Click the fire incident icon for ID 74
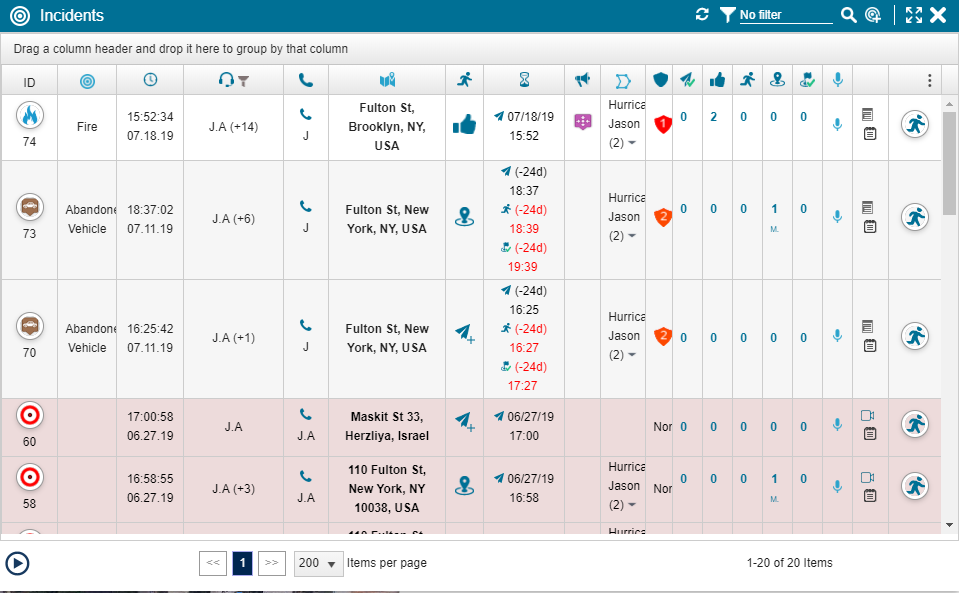The height and width of the screenshot is (593, 959). coord(29,117)
